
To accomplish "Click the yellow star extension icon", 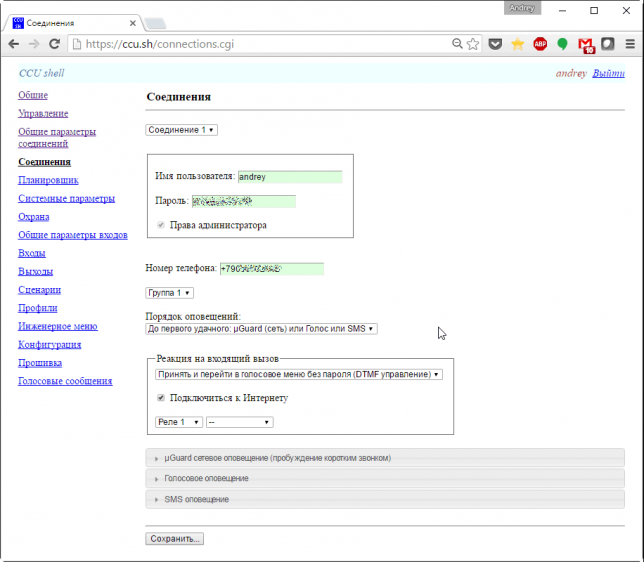I will (x=518, y=44).
